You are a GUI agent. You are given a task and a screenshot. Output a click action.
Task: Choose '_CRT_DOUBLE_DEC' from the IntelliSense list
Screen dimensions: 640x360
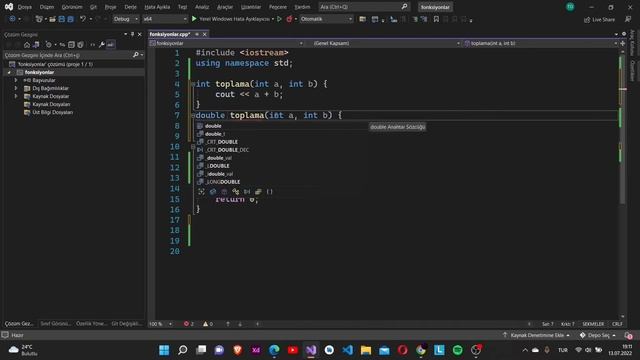click(x=227, y=150)
